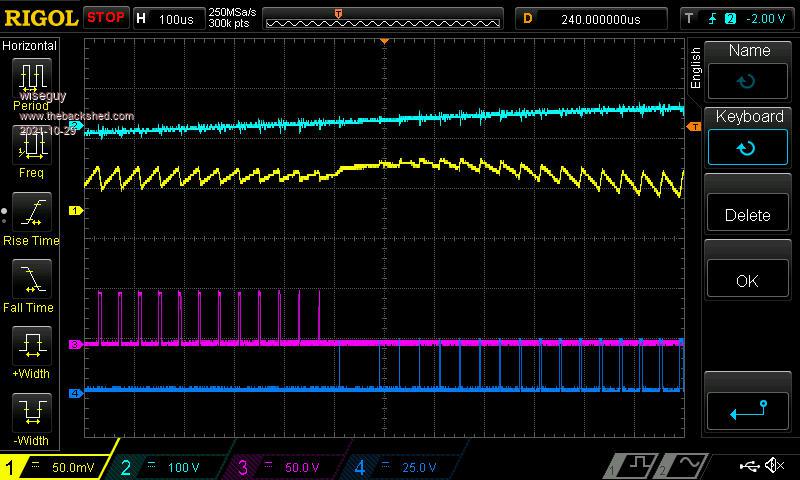The height and width of the screenshot is (480, 800).
Task: Add the -Width measurement
Action: click(x=33, y=411)
